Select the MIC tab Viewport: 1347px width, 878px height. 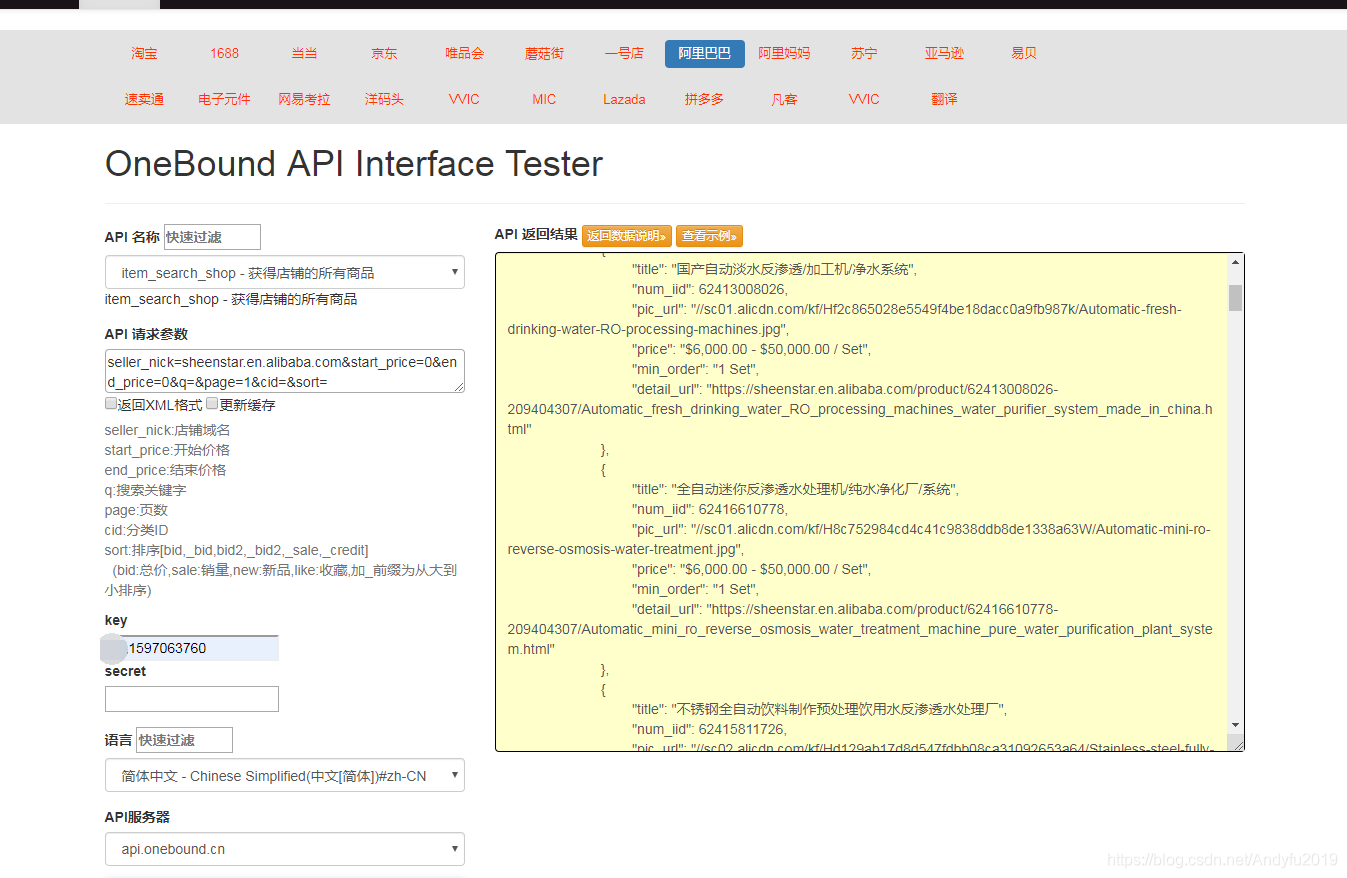544,100
